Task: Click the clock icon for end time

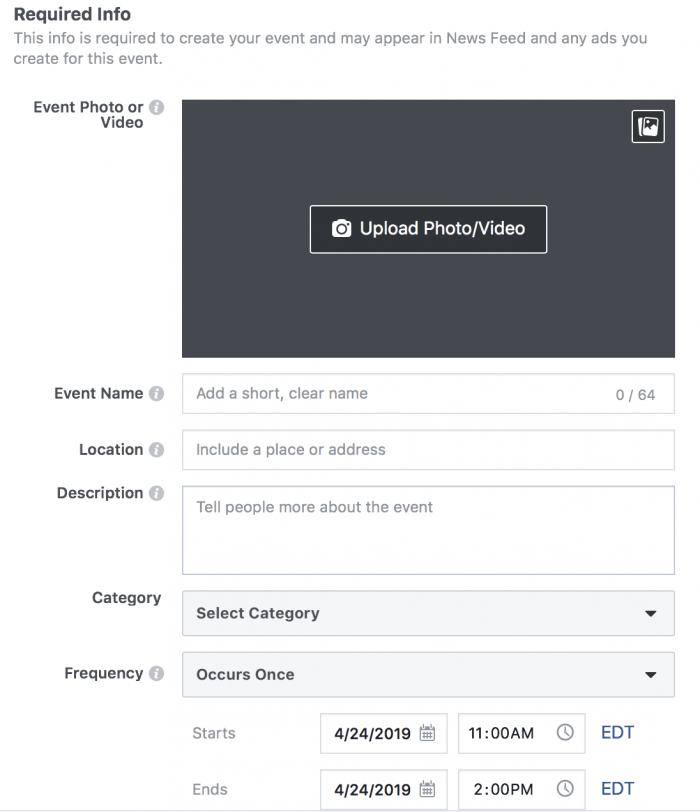Action: pyautogui.click(x=565, y=789)
